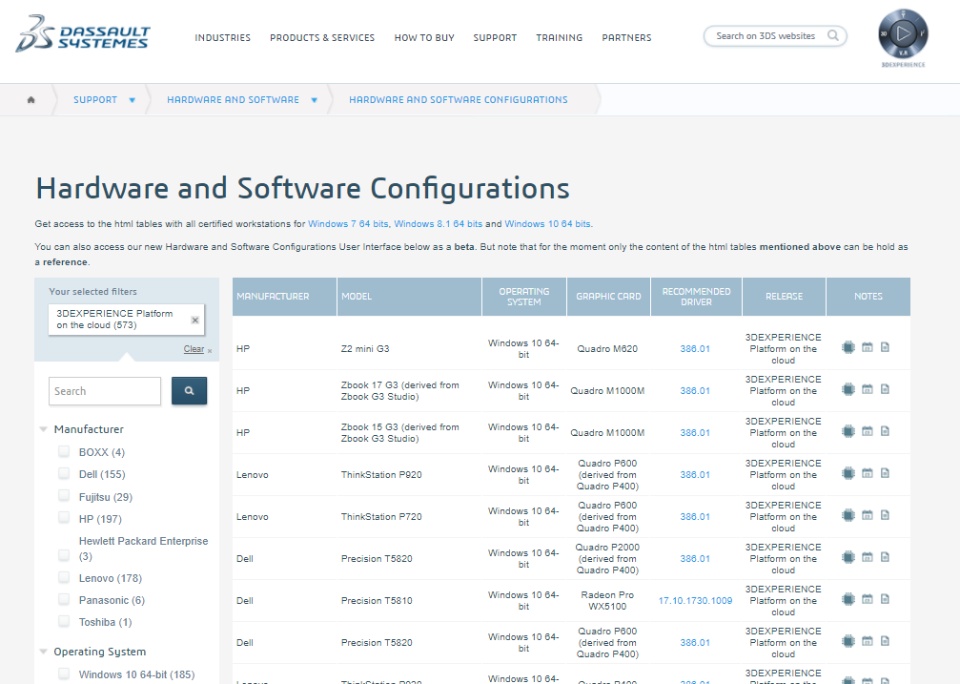This screenshot has width=960, height=684.
Task: Click the Recommended Driver column header
Action: point(696,296)
